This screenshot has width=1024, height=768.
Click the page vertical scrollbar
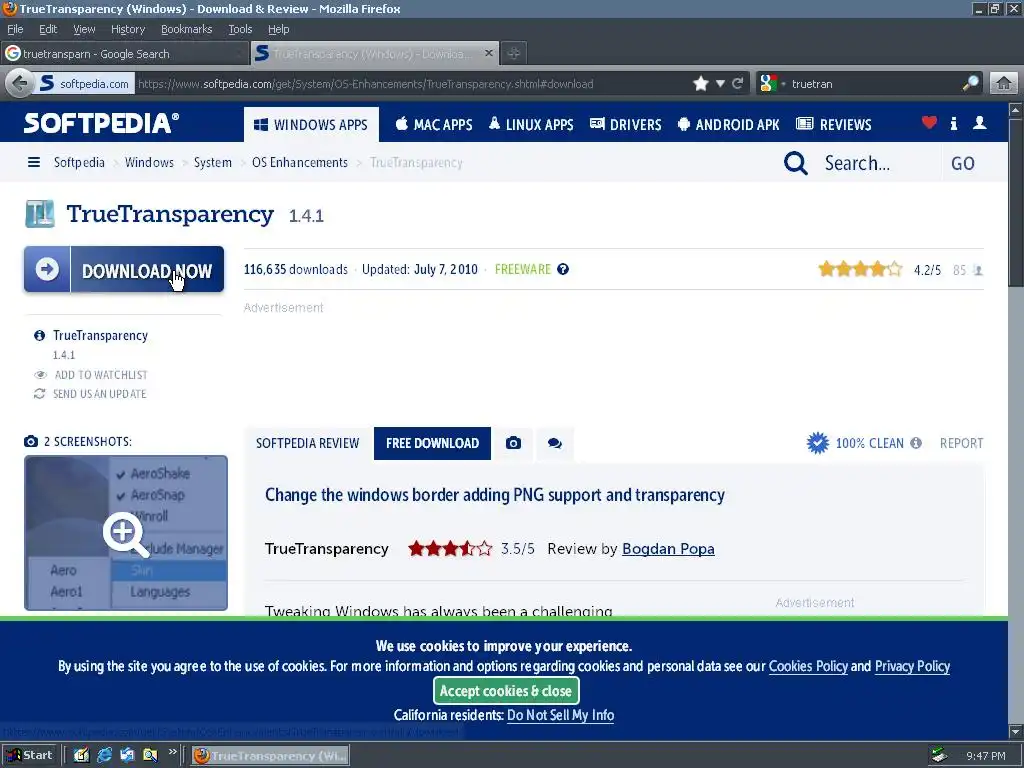pos(1015,421)
